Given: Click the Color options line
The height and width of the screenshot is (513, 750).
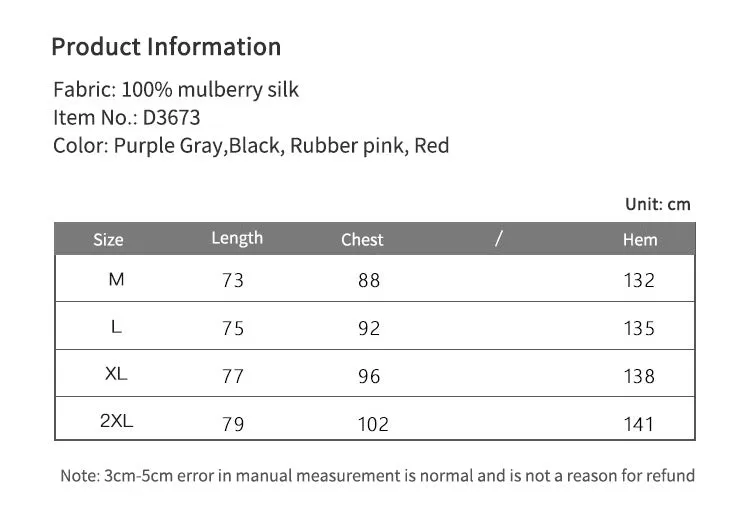Looking at the screenshot, I should coord(251,146).
